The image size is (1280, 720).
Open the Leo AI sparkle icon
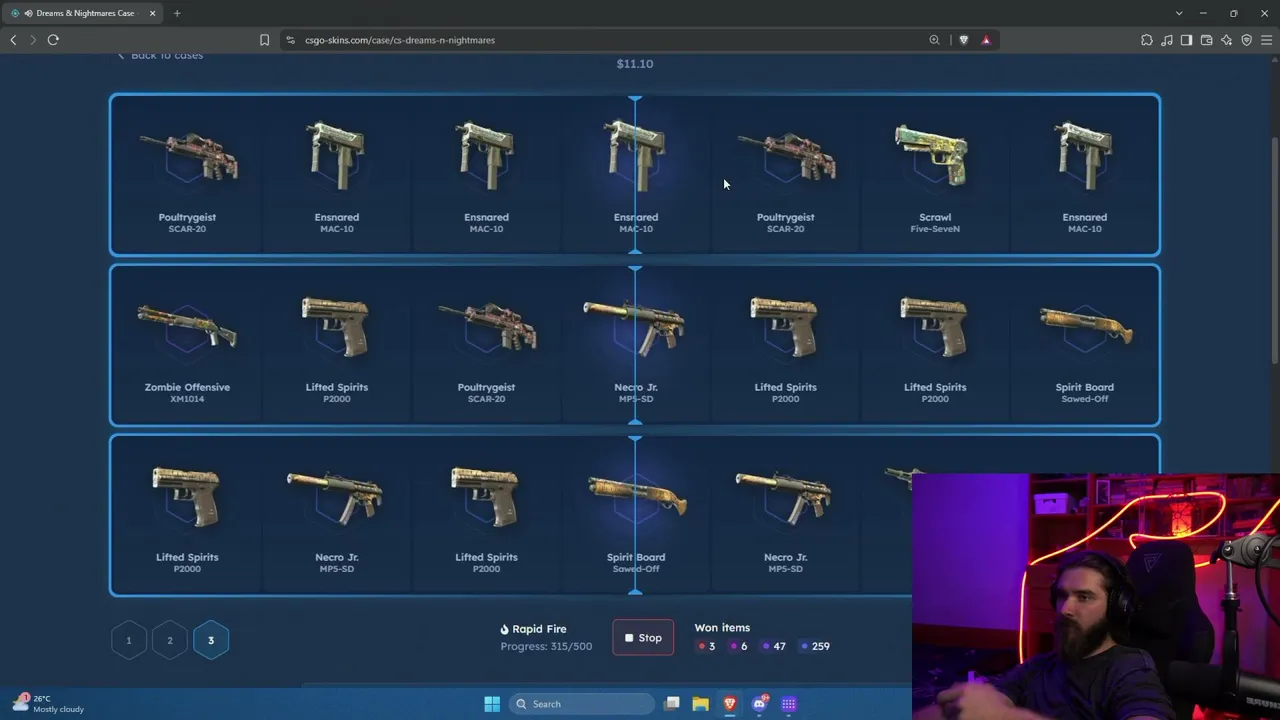coord(1226,40)
